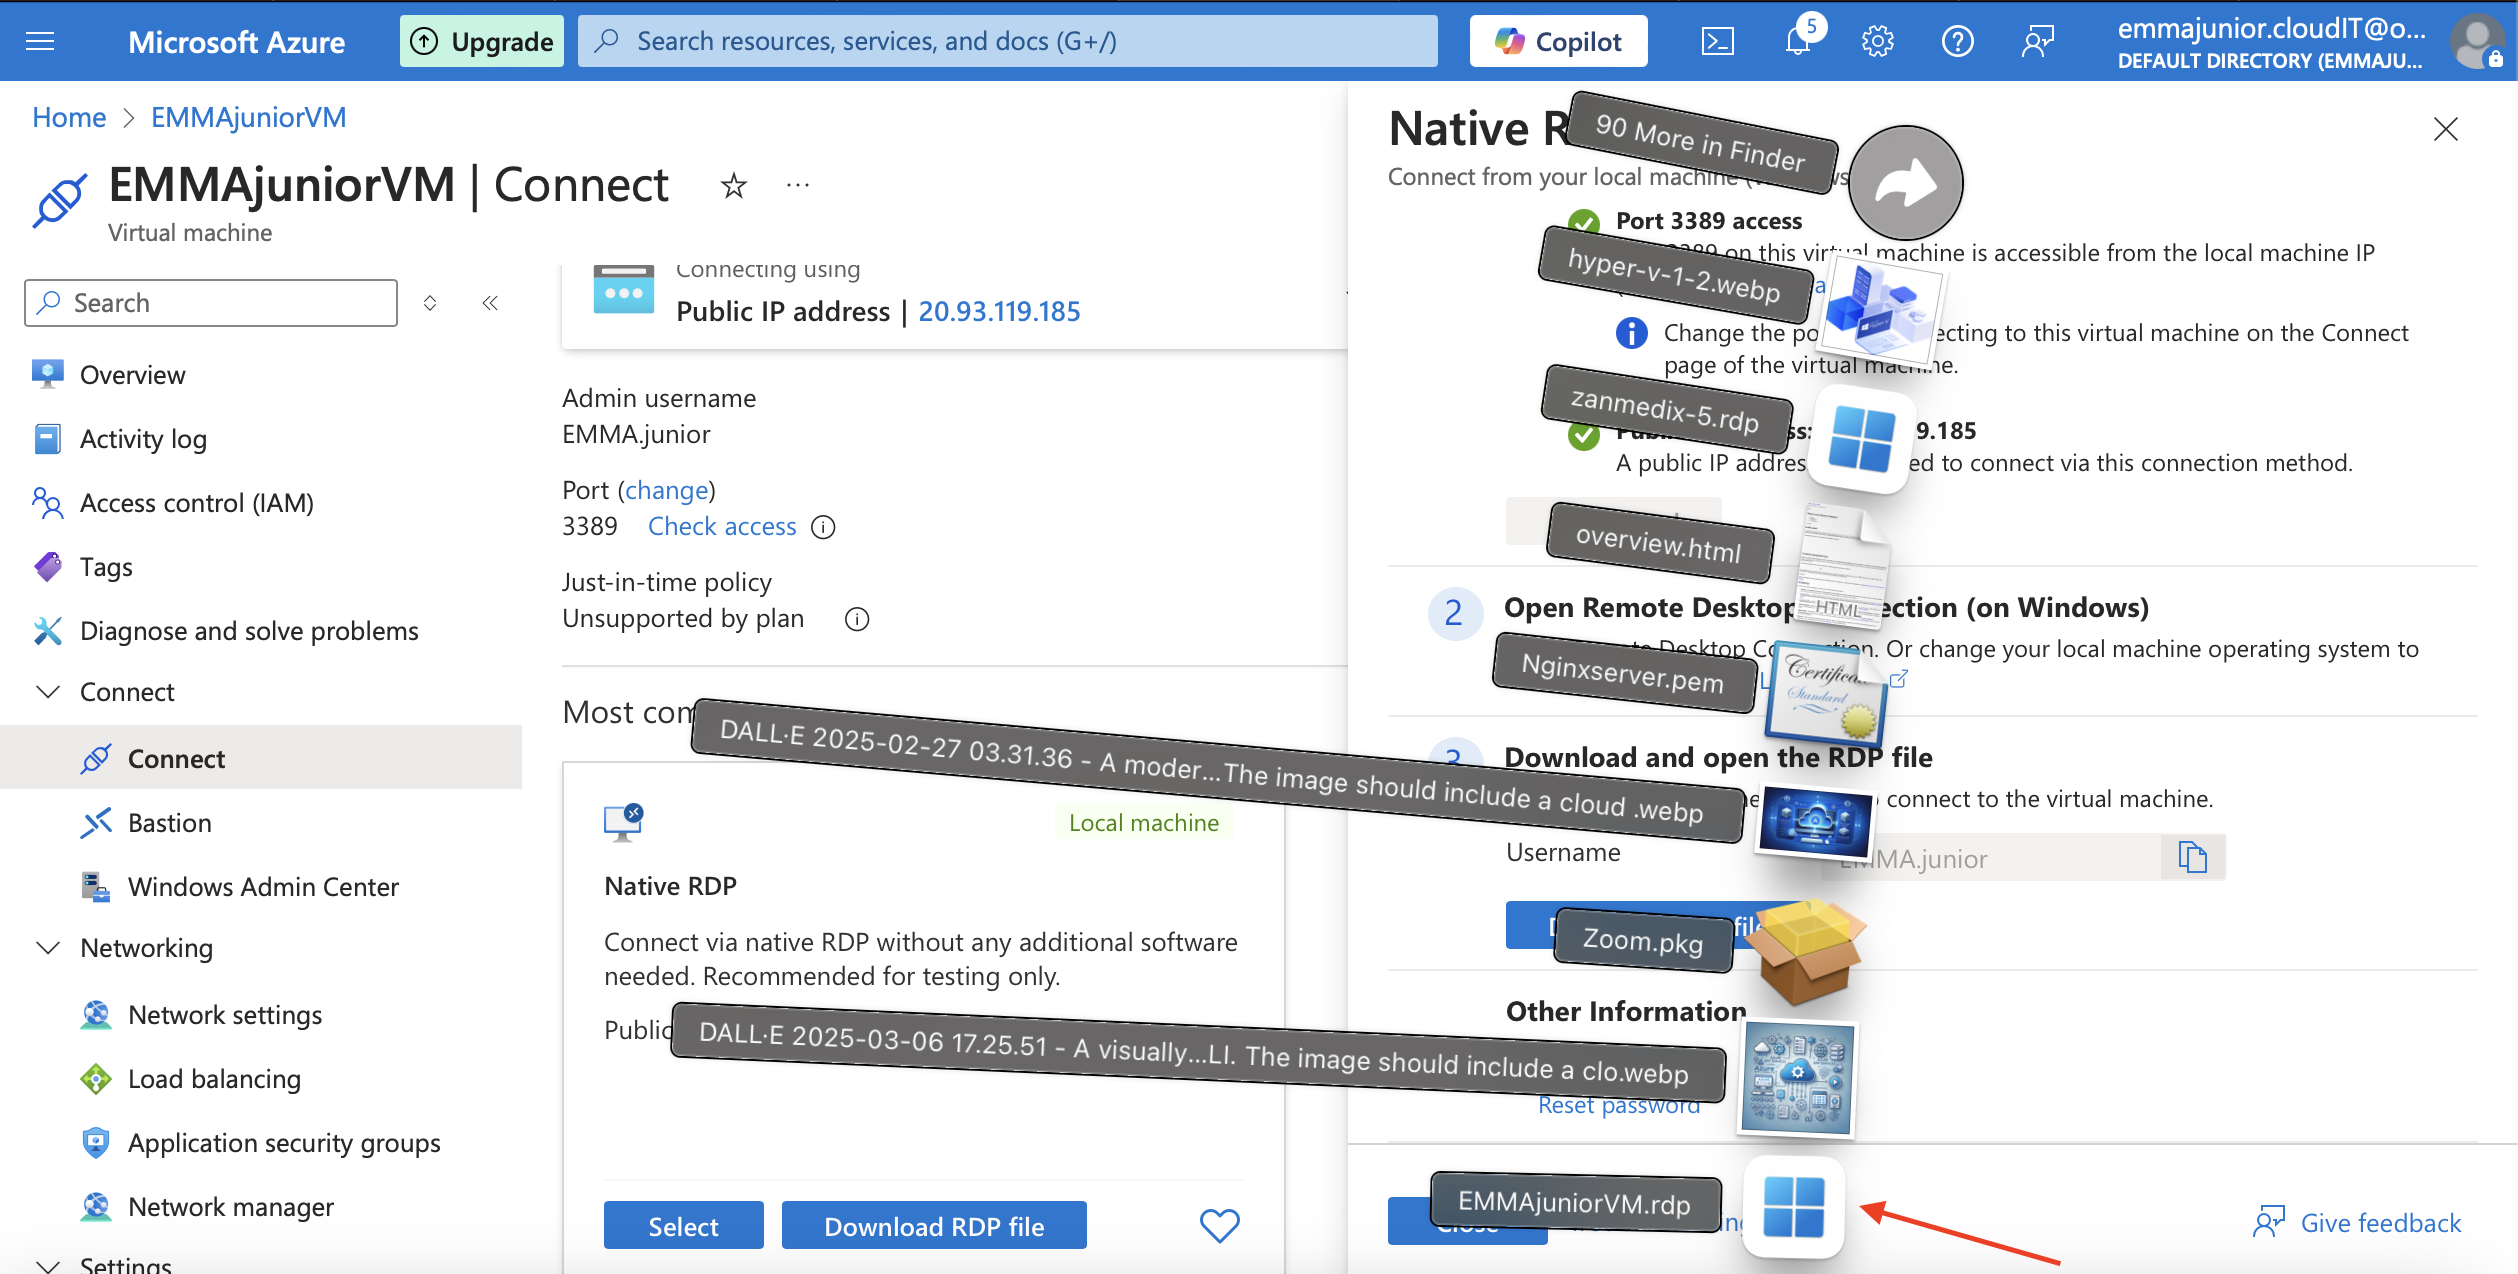Click Select on the Native RDP card
Viewport: 2518px width, 1274px height.
click(684, 1225)
